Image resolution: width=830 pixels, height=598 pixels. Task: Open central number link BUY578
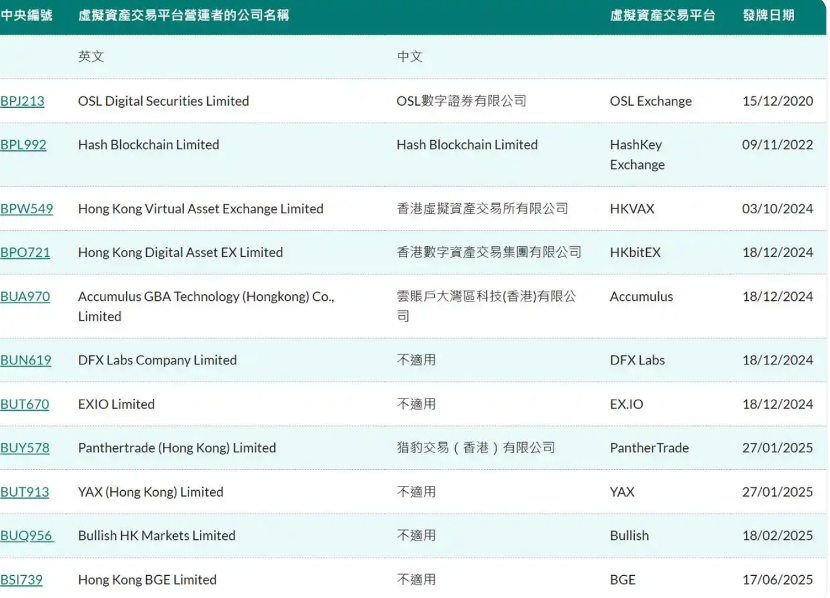coord(25,448)
